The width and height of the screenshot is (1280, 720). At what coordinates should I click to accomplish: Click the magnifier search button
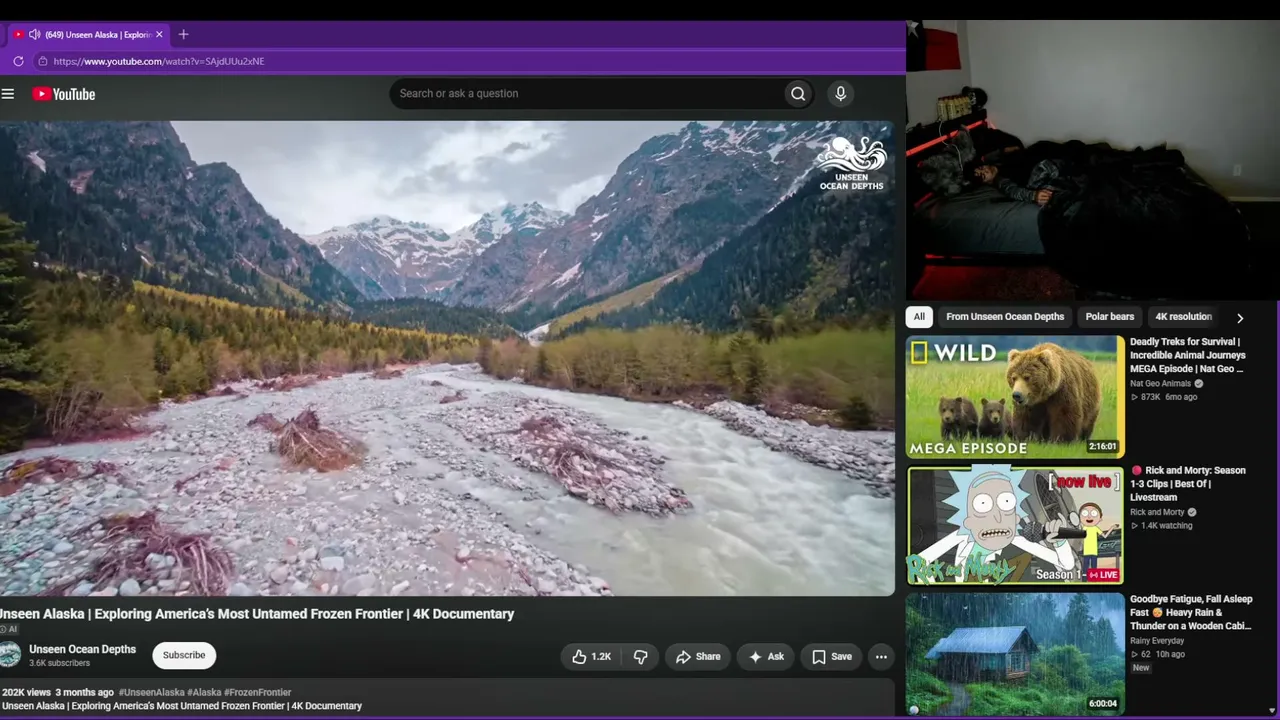click(x=798, y=94)
